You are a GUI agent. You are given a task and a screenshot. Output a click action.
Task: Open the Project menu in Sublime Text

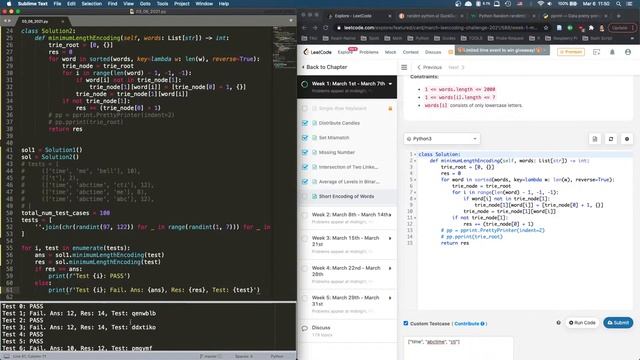click(x=182, y=4)
